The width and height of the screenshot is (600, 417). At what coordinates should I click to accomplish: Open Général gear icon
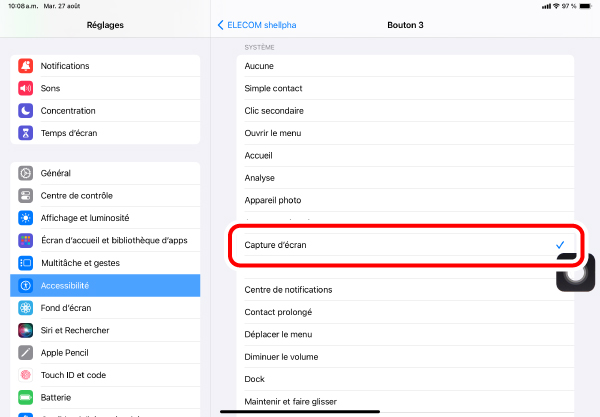26,173
